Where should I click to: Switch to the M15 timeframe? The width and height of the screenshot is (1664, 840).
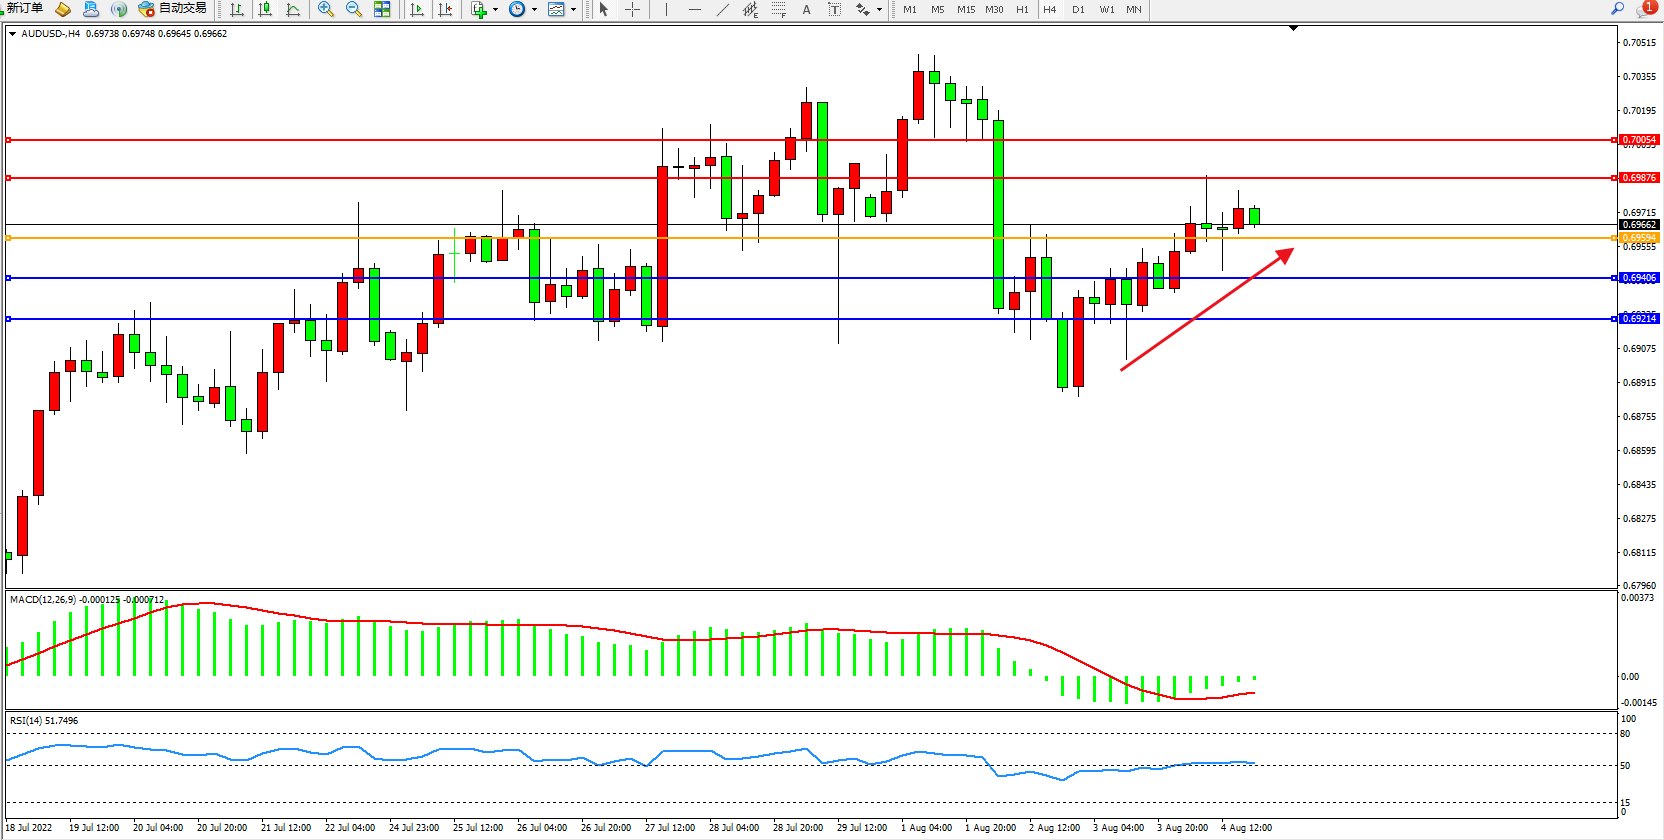tap(965, 9)
